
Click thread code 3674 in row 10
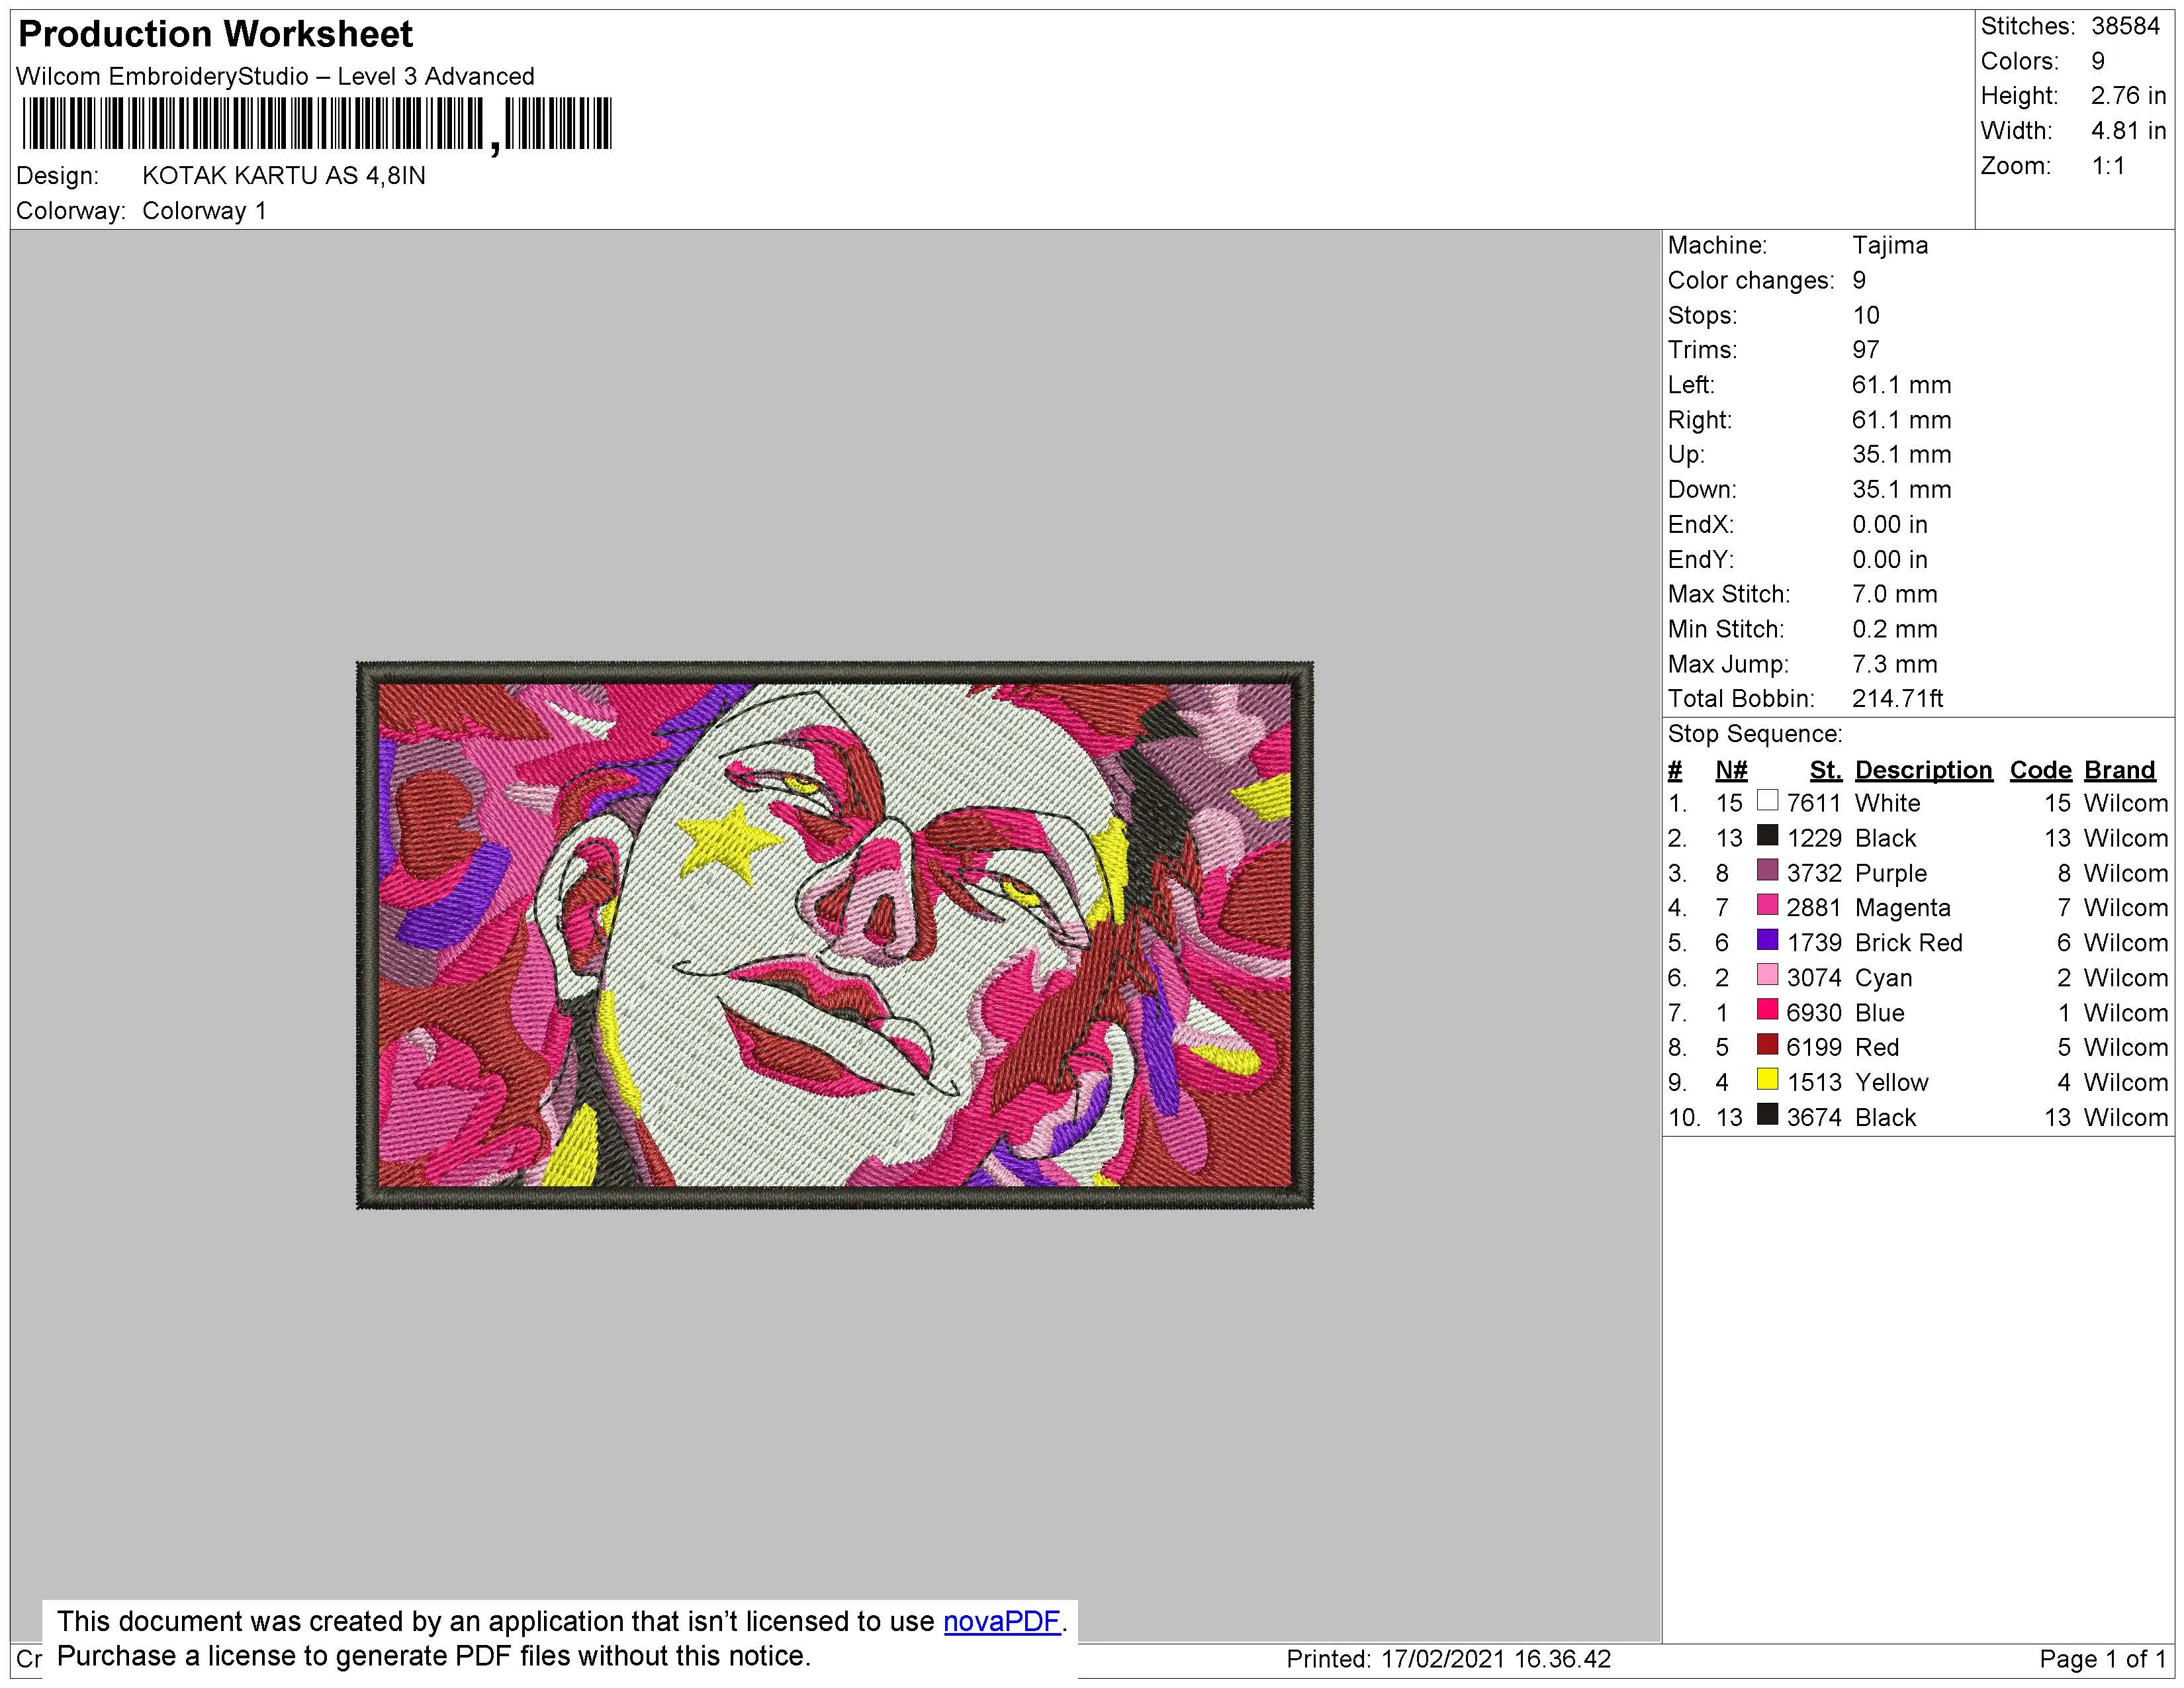pyautogui.click(x=1814, y=1118)
